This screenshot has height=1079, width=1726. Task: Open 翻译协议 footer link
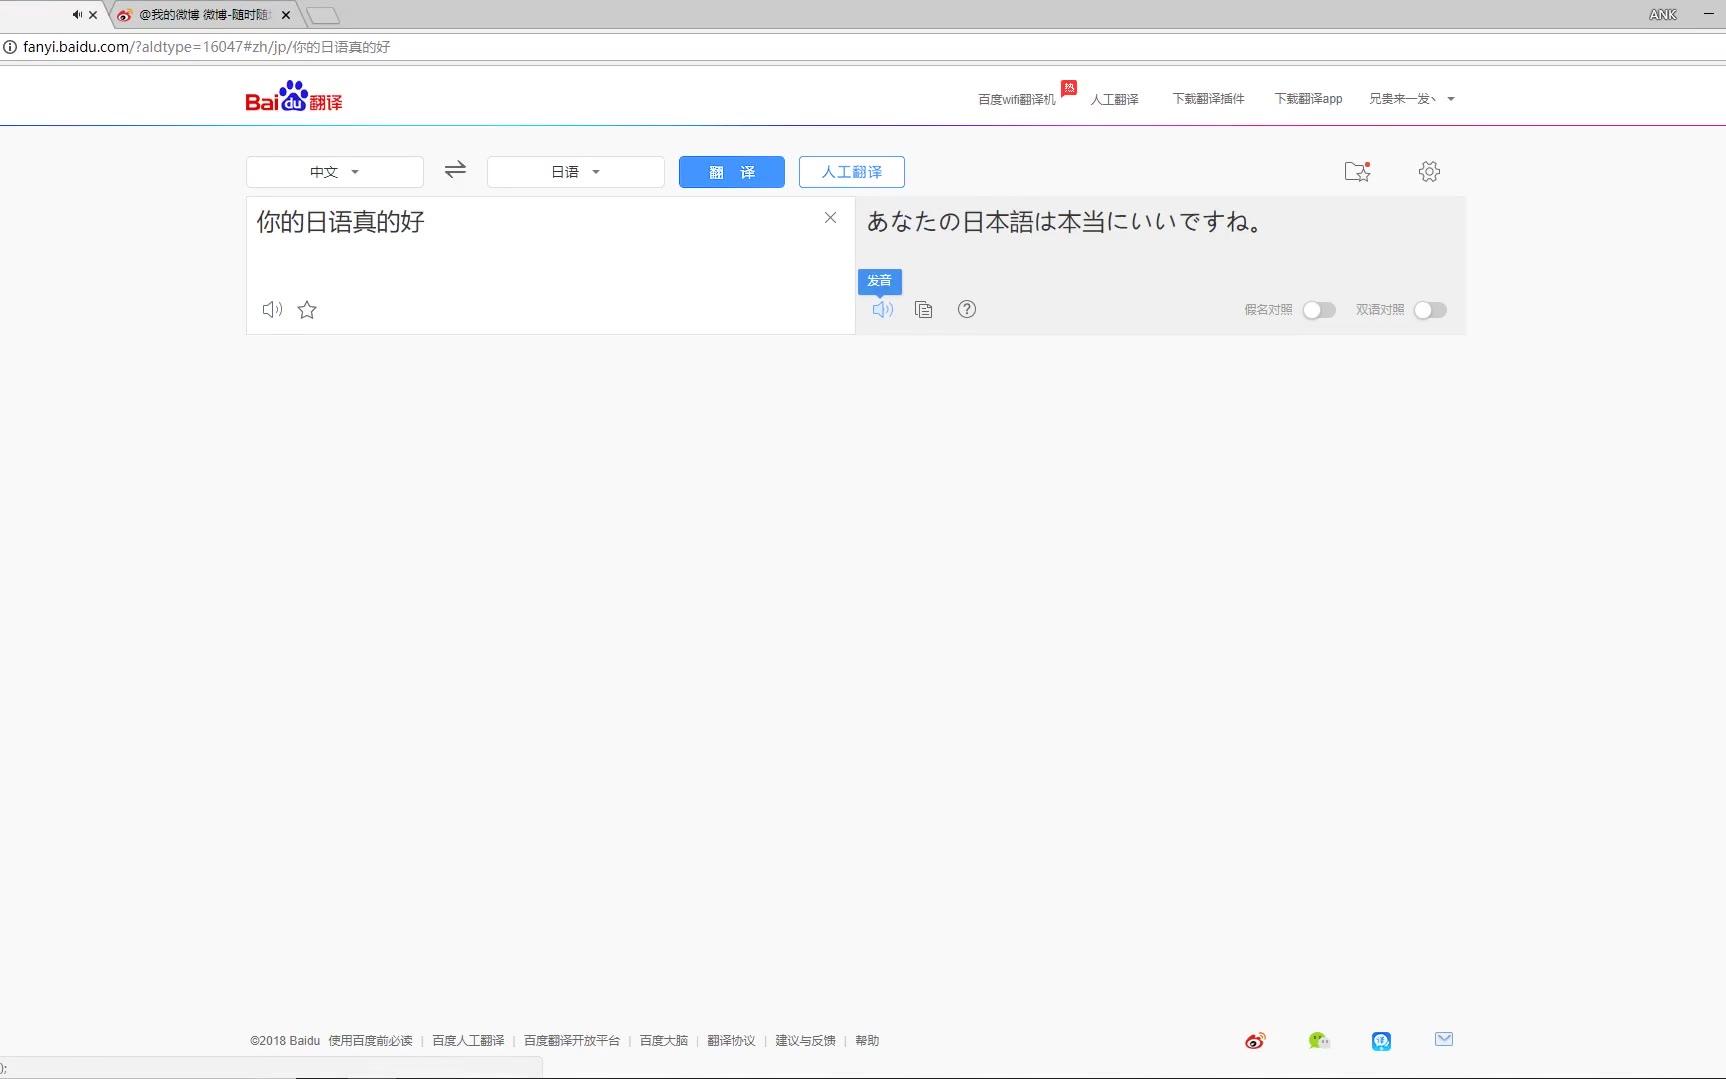[731, 1041]
